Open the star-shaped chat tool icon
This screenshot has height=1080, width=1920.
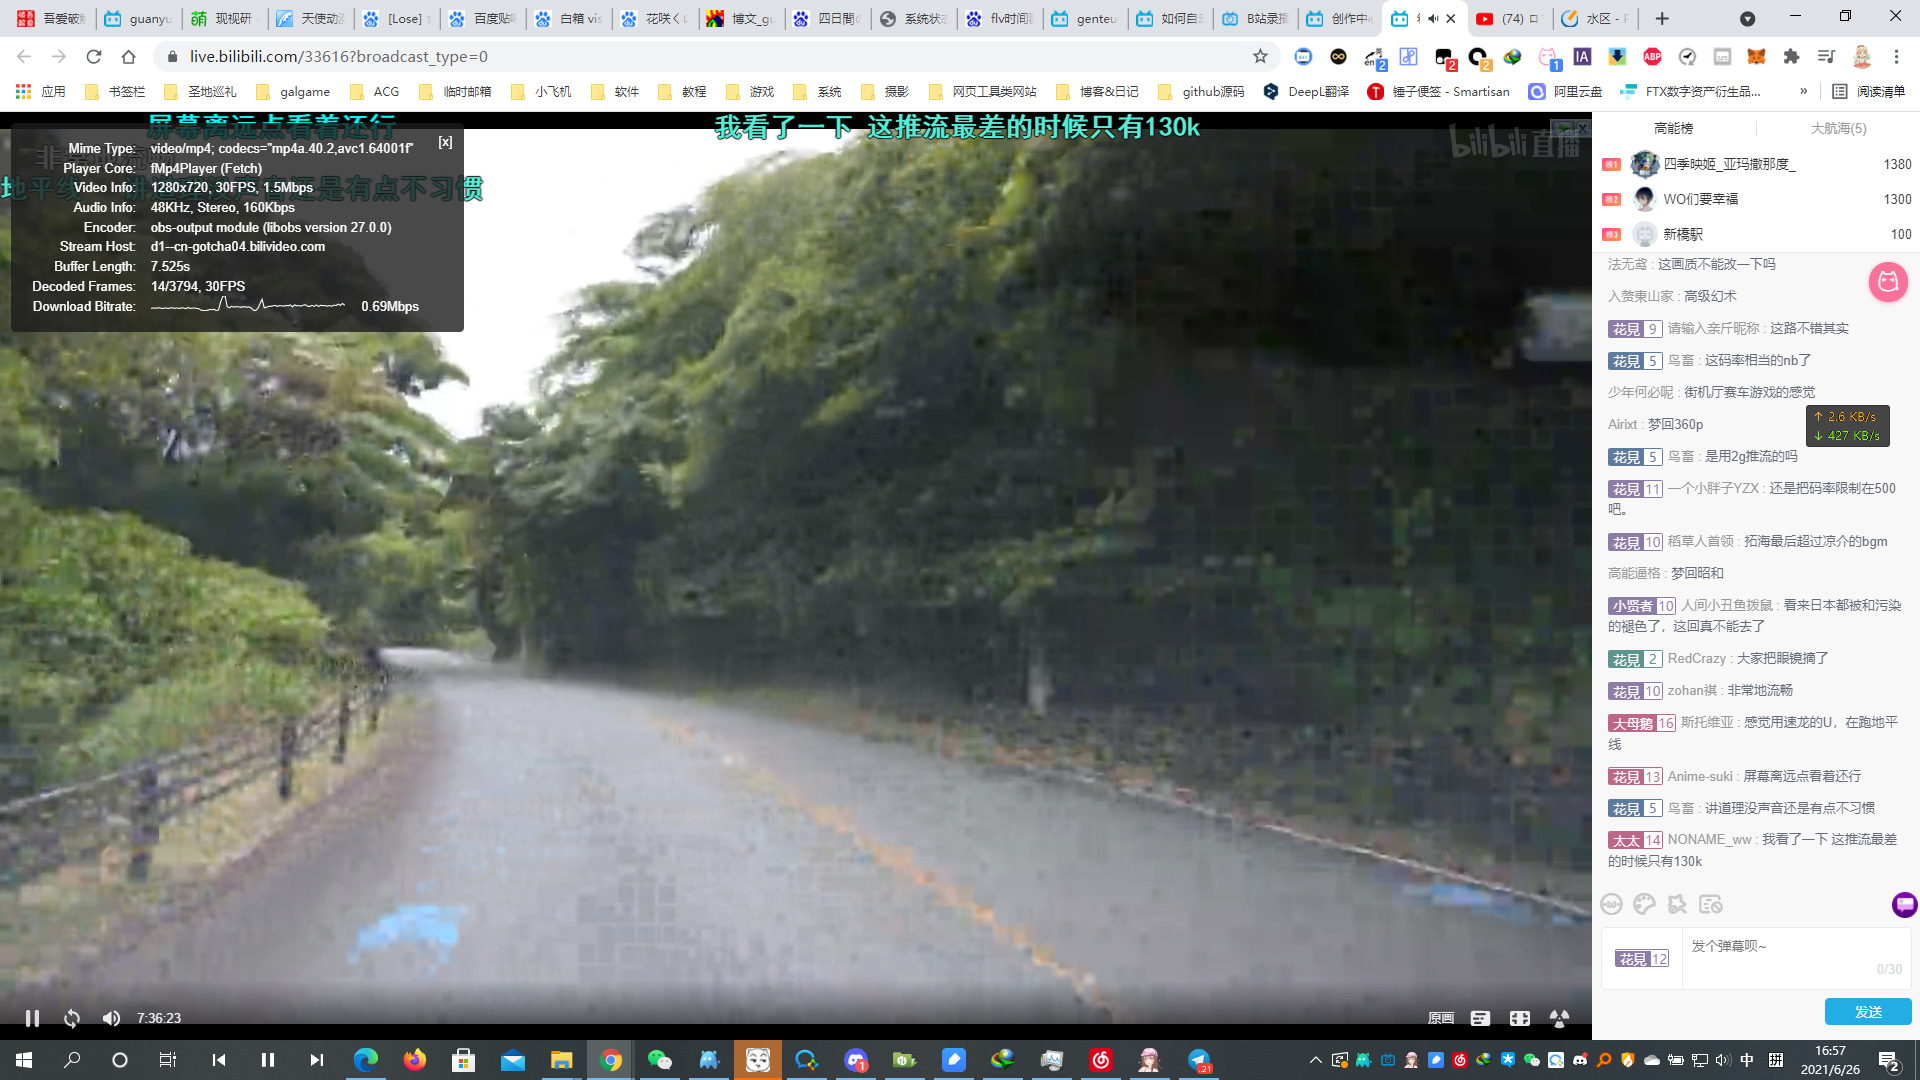1677,904
